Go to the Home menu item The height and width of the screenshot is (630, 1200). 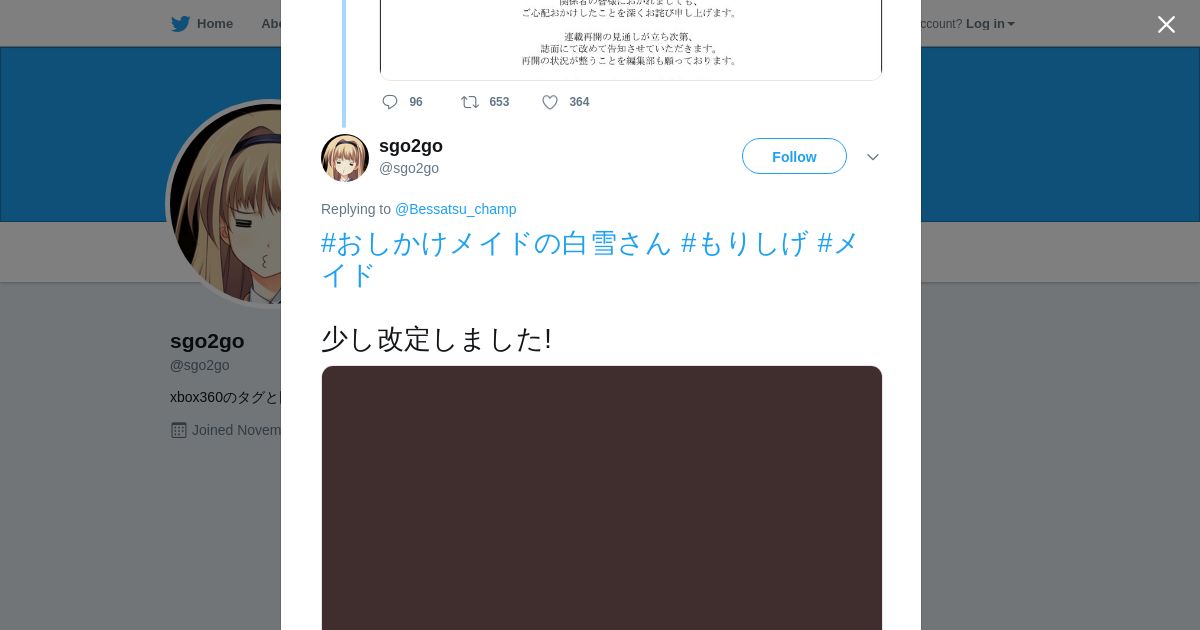(x=215, y=24)
